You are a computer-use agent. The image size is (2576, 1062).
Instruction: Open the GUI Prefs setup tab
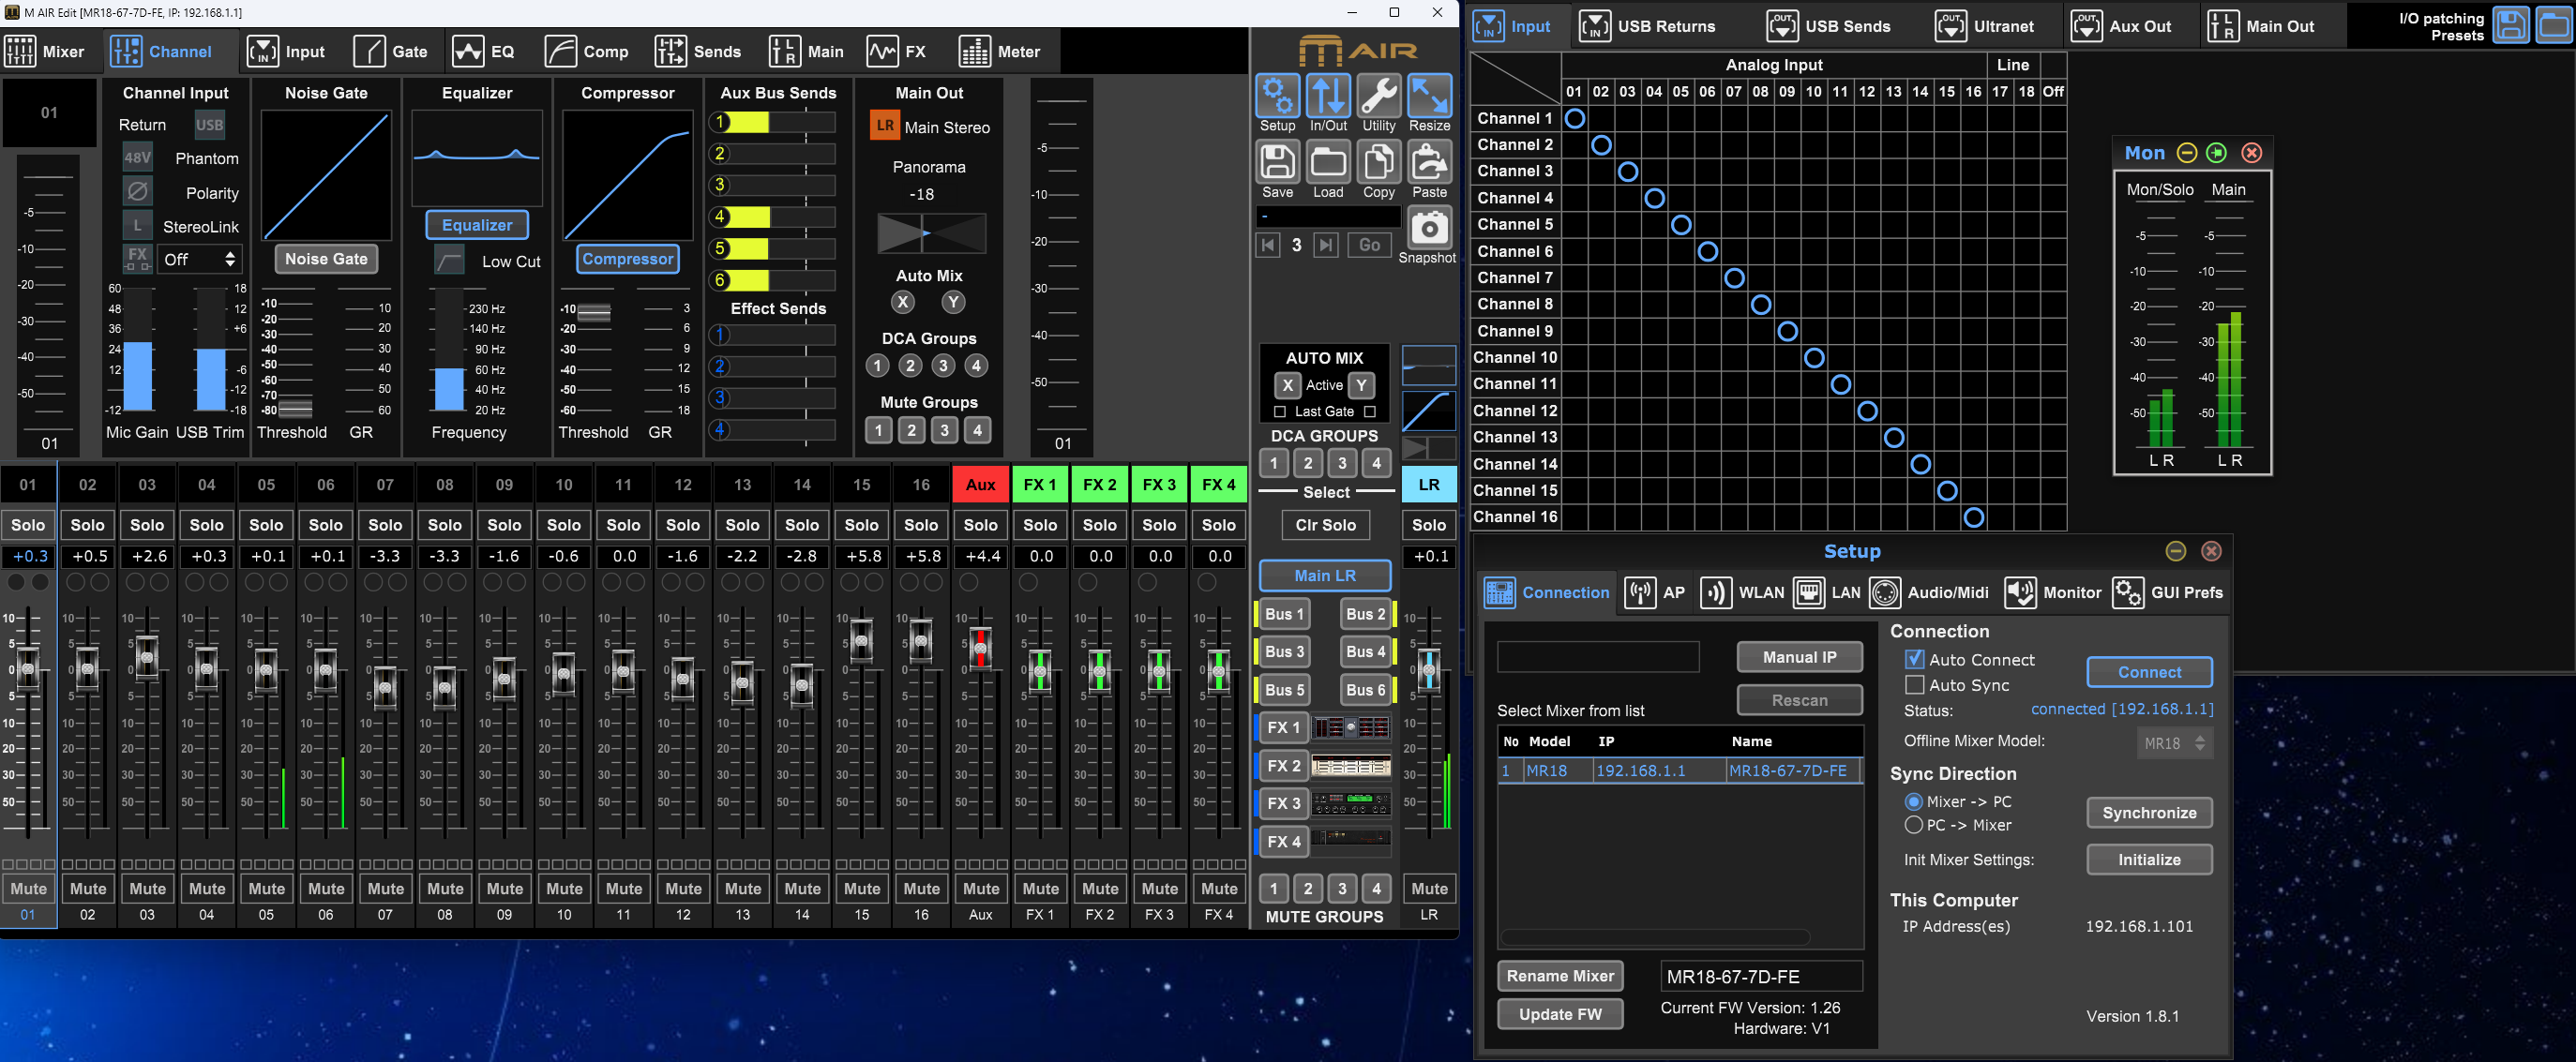(x=2168, y=593)
